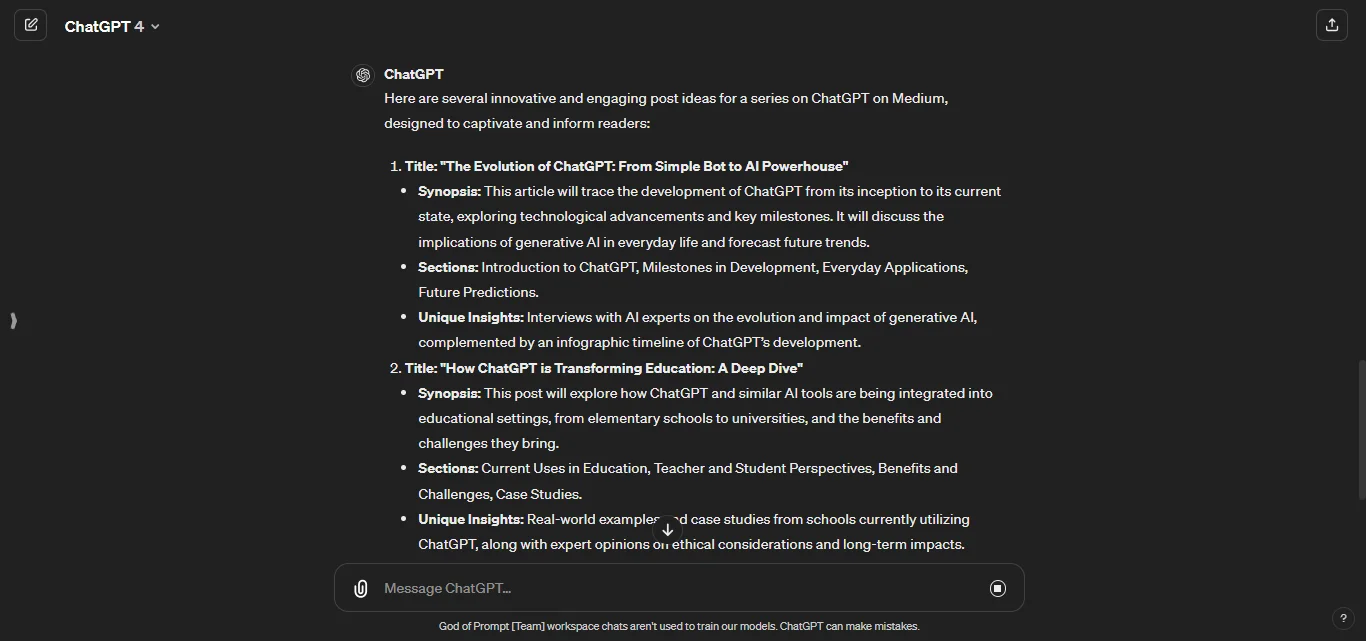
Task: Select ChatGPT 4 in the header bar
Action: (x=104, y=26)
